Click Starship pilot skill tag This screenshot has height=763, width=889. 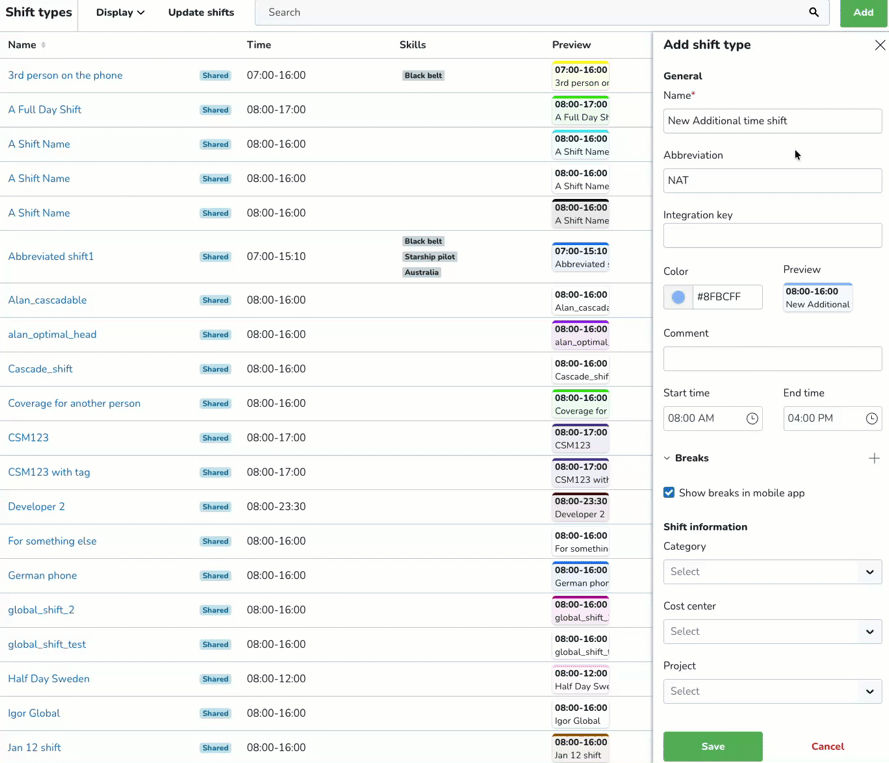(429, 257)
